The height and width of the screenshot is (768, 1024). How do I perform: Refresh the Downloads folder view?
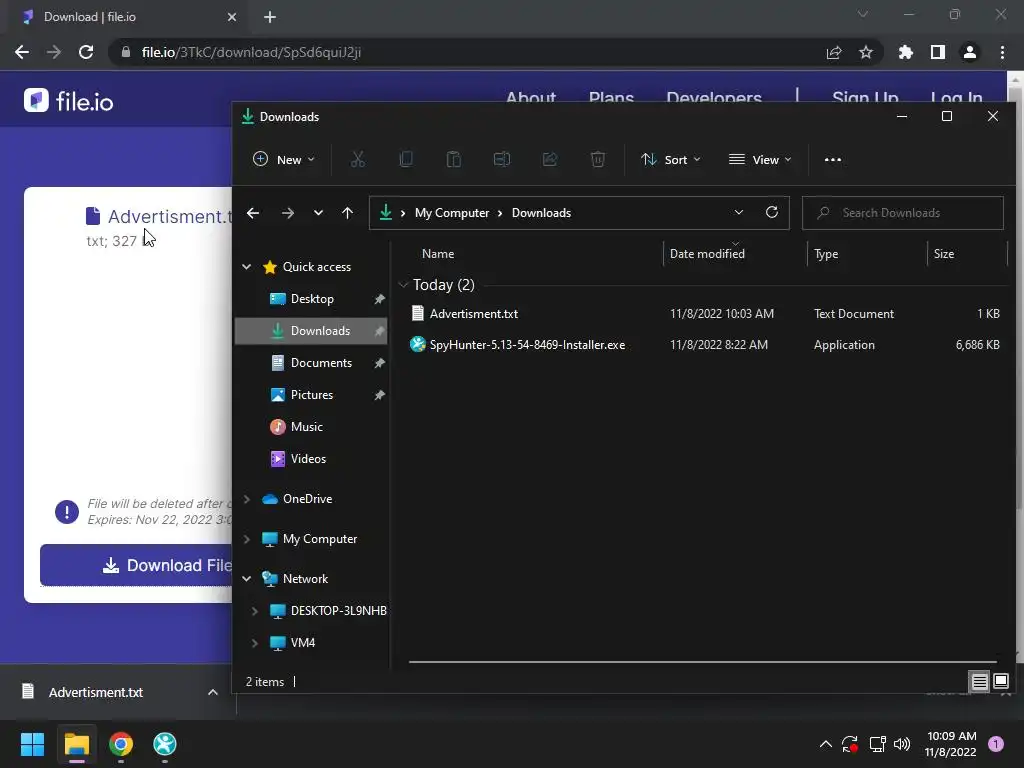click(772, 212)
